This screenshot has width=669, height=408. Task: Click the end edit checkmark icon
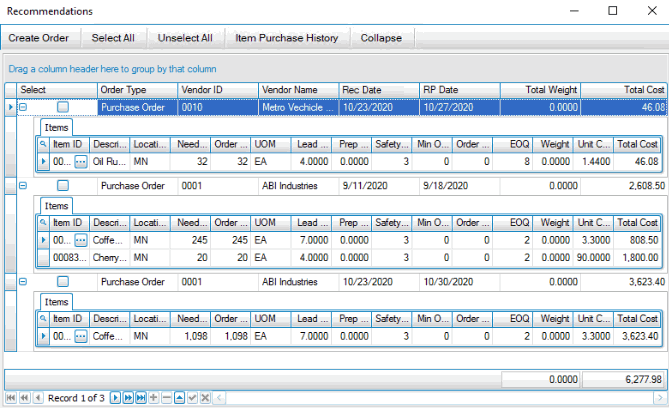pos(192,398)
